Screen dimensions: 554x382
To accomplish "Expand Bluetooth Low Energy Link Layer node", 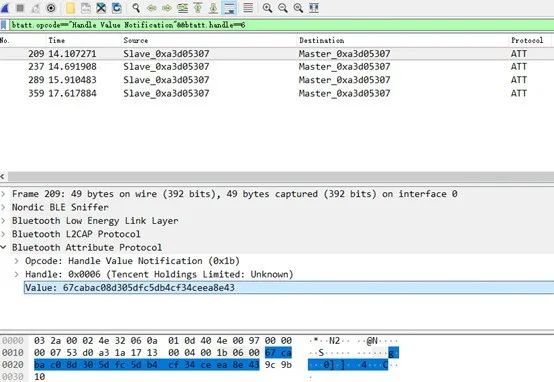I will [x=3, y=221].
